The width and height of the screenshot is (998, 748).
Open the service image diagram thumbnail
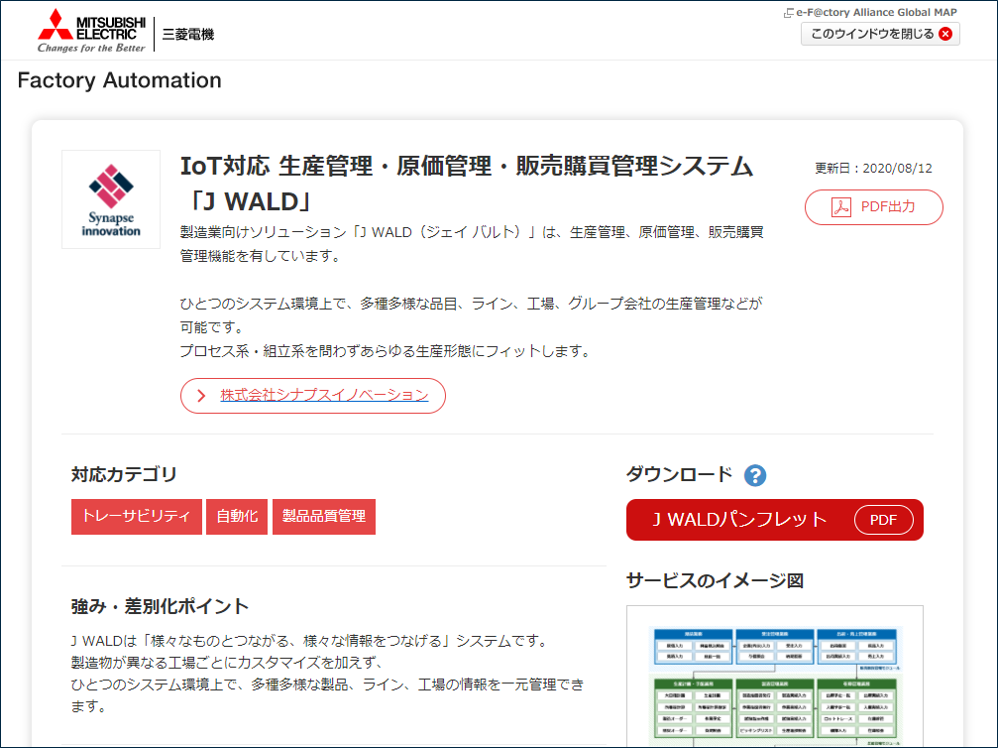775,676
